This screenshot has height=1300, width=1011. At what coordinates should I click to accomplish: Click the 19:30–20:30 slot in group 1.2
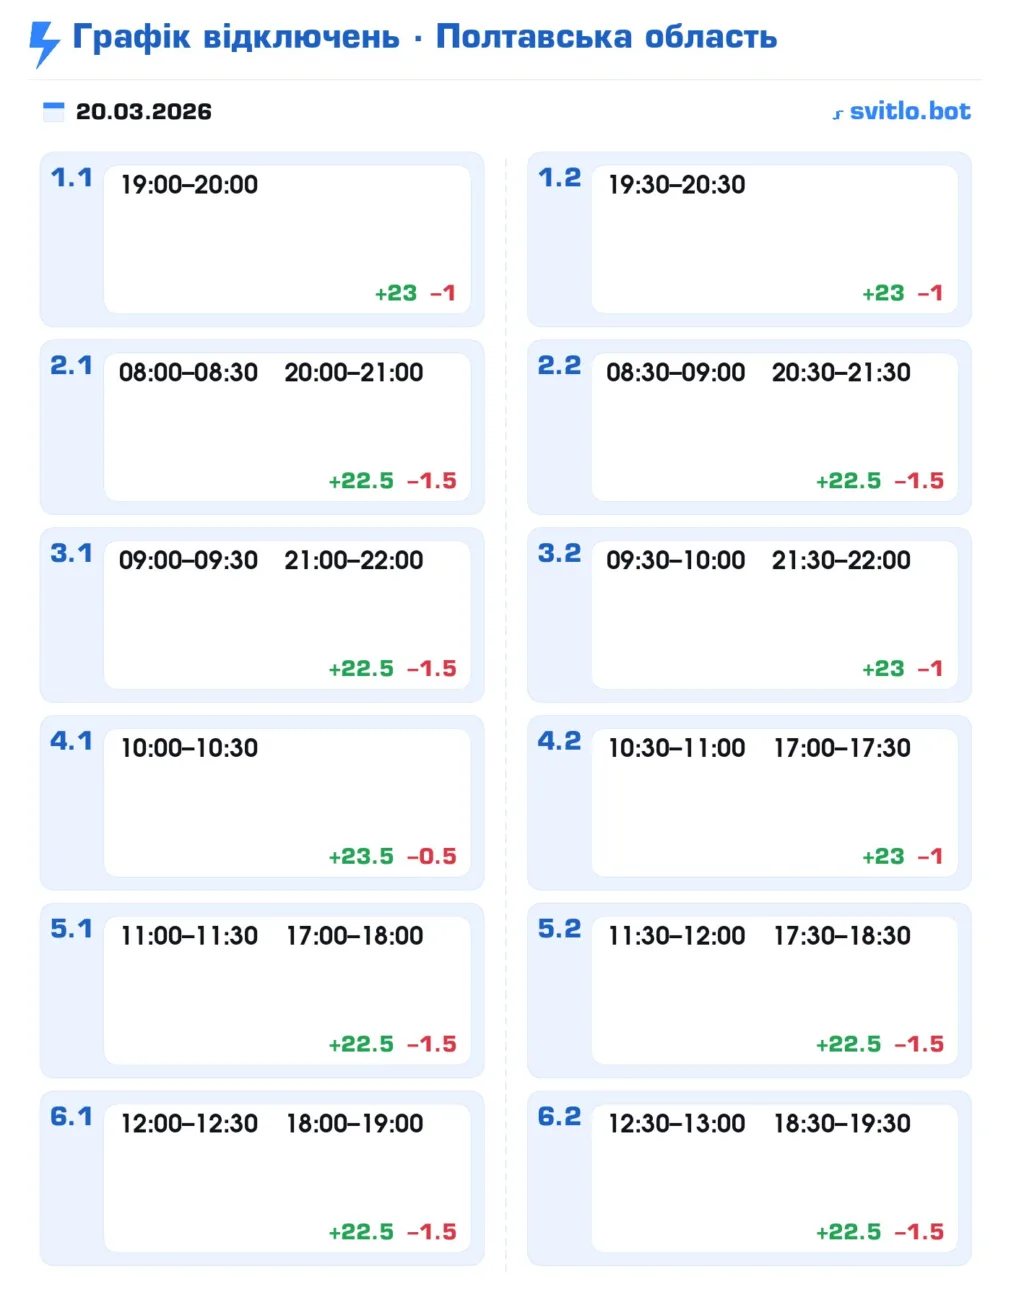click(677, 185)
